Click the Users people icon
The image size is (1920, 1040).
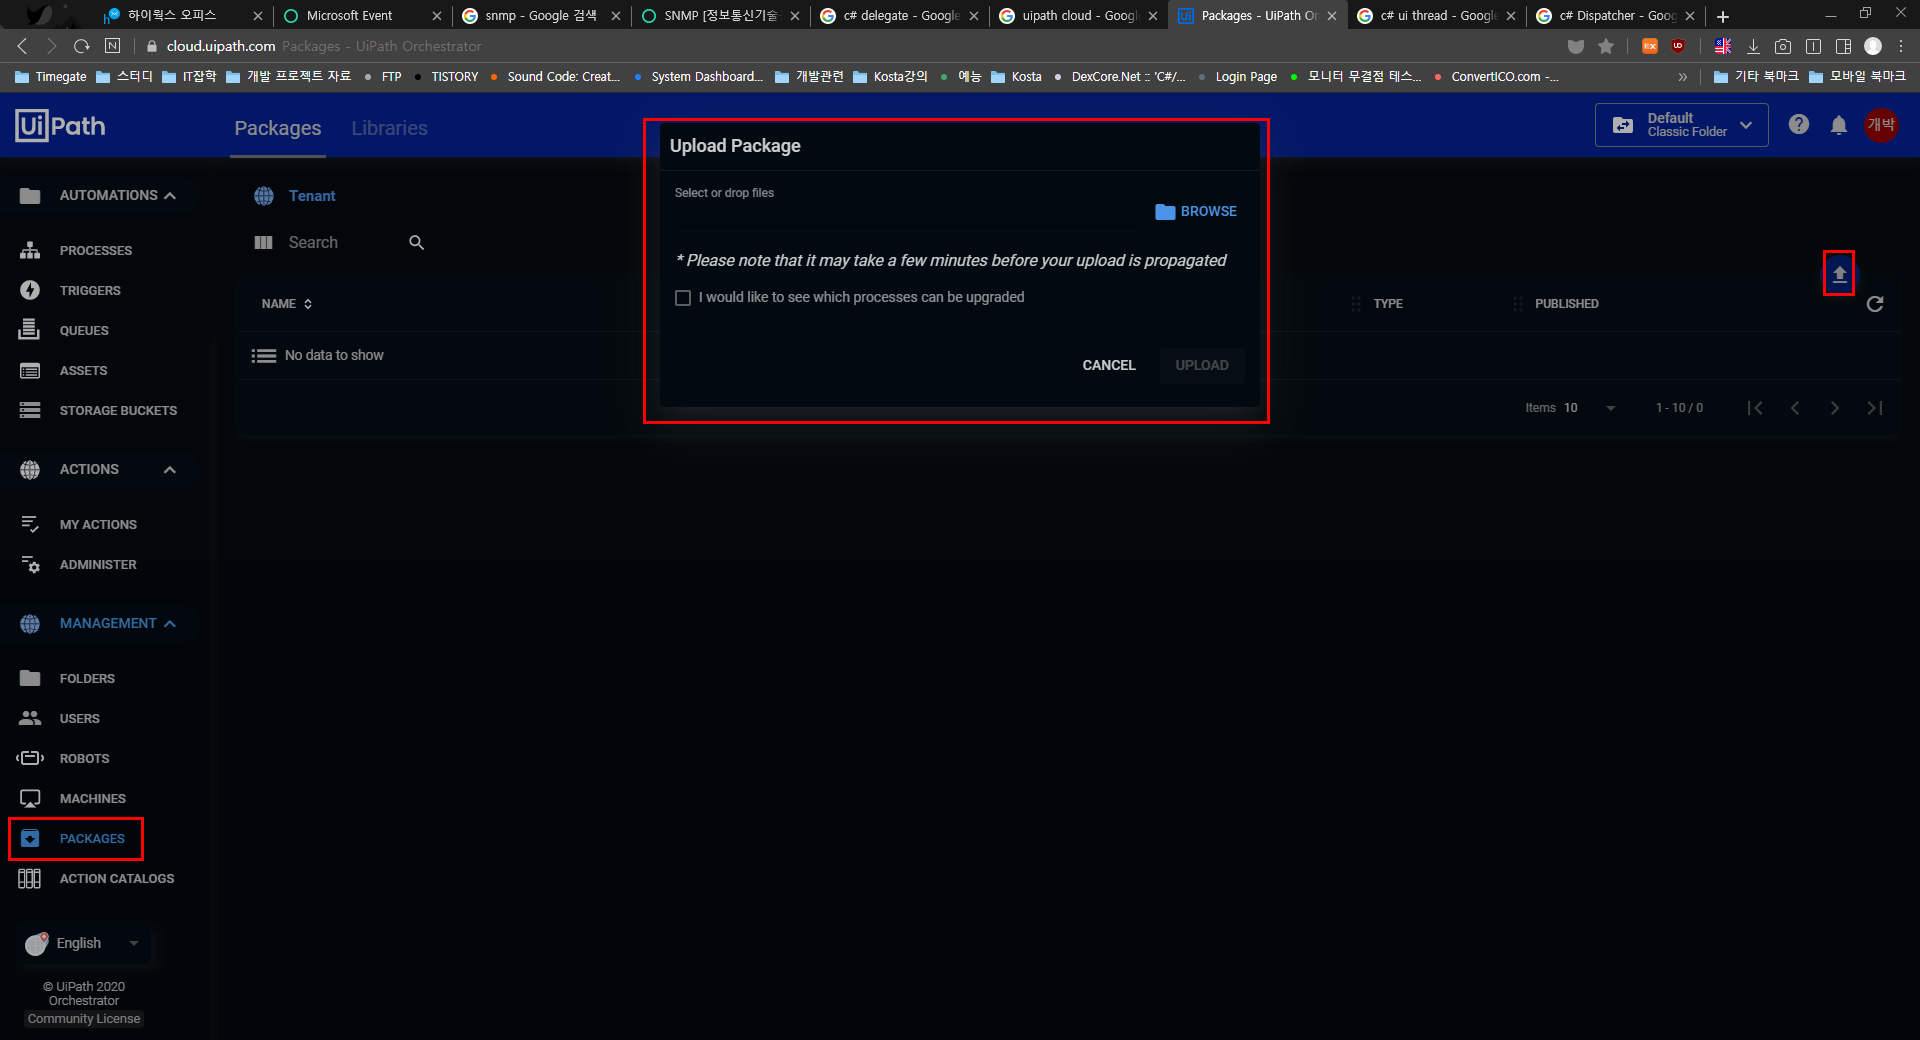(x=30, y=718)
